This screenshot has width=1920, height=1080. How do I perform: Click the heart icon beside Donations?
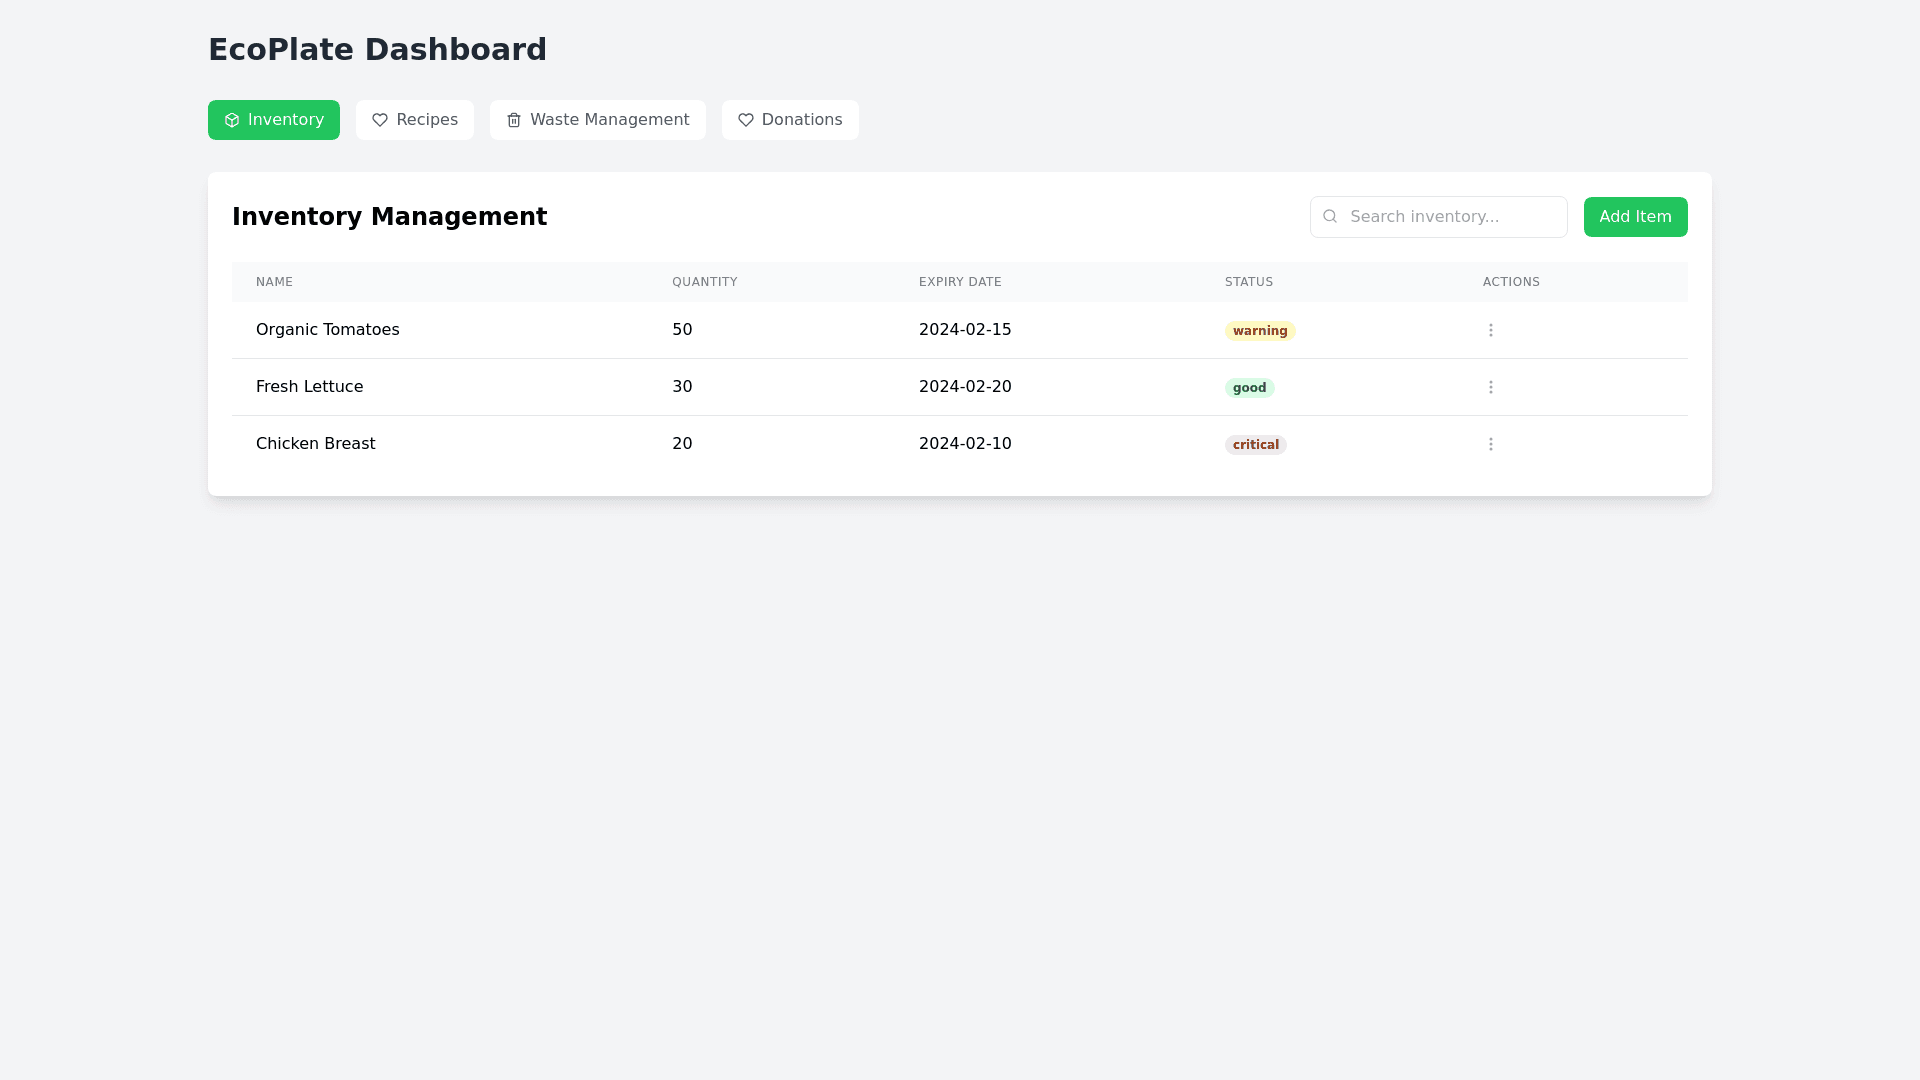(746, 120)
